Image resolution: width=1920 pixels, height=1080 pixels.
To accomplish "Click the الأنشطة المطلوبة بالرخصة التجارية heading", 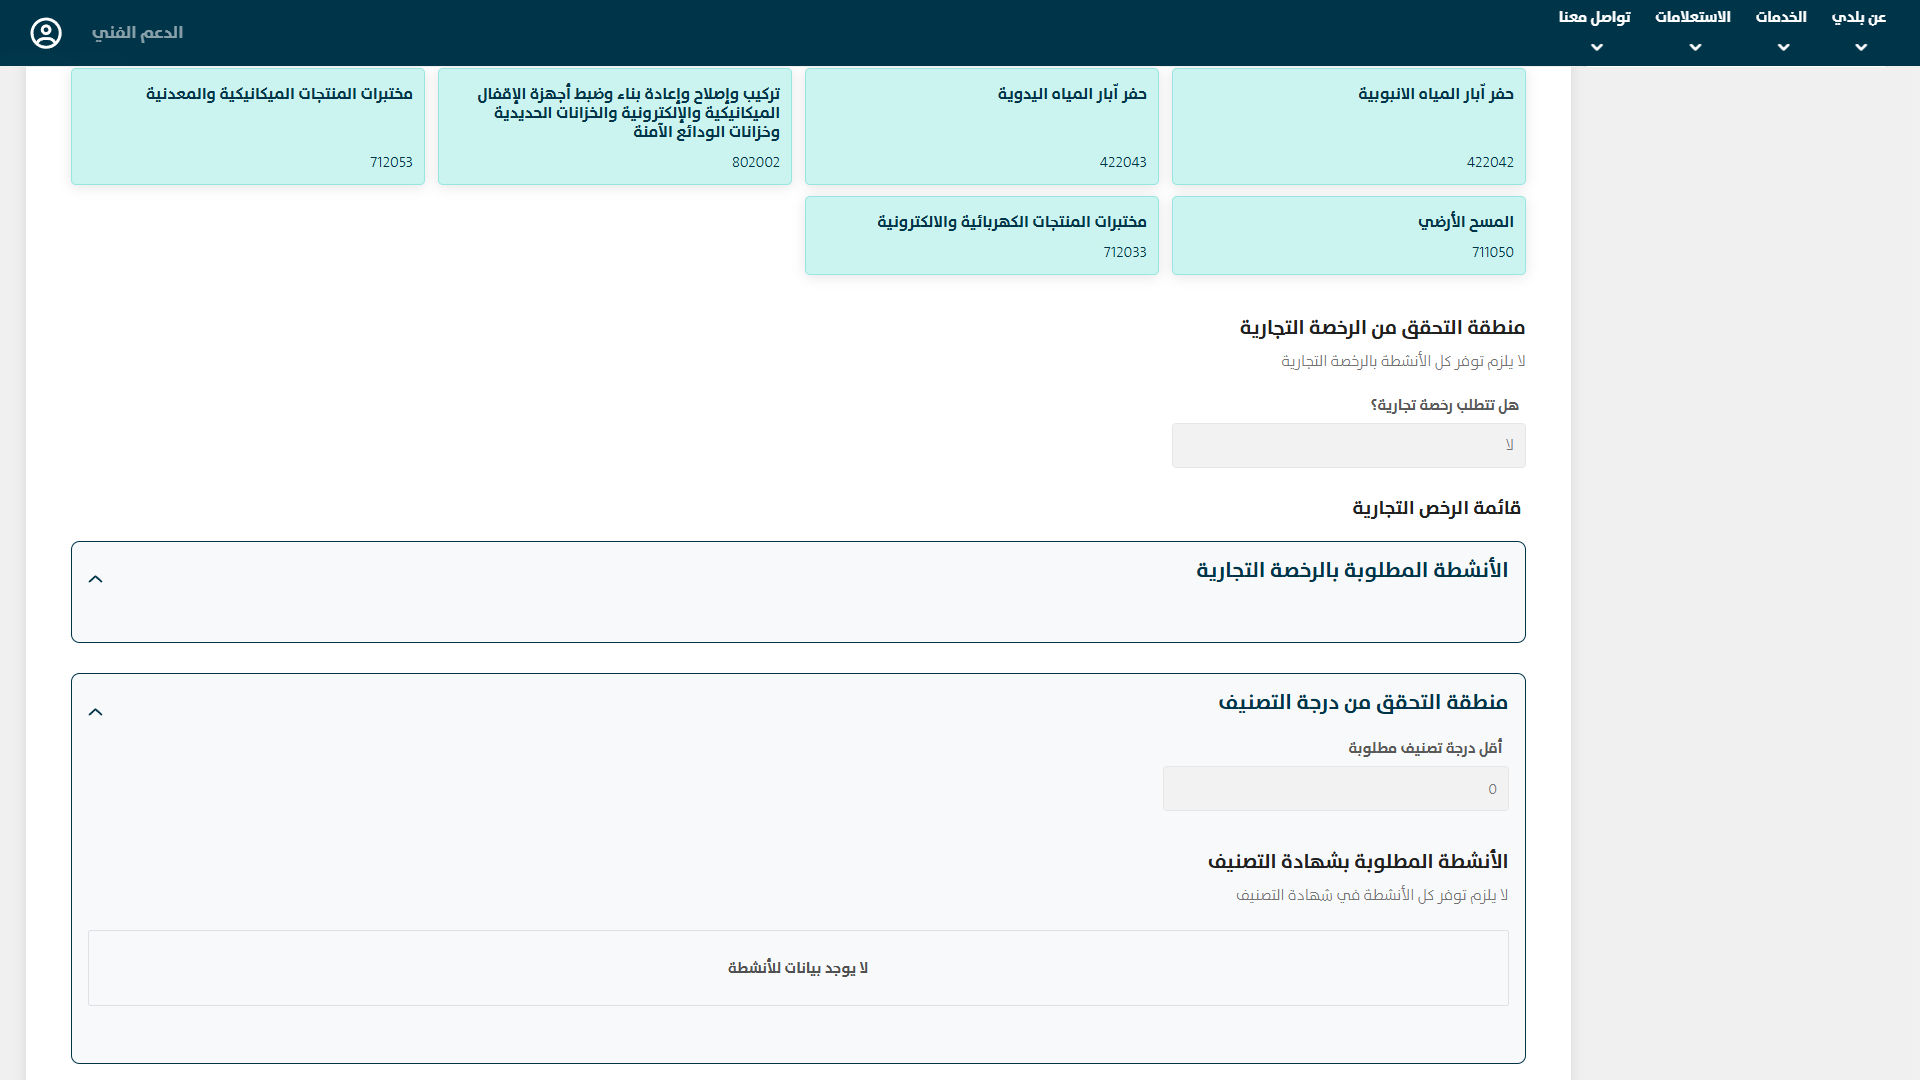I will (x=1352, y=570).
